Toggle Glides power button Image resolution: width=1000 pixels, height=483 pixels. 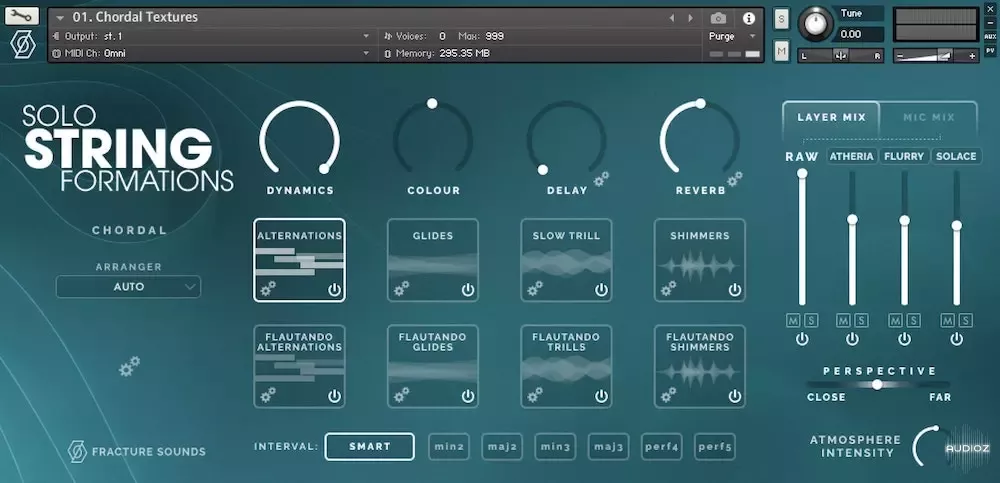pos(468,290)
